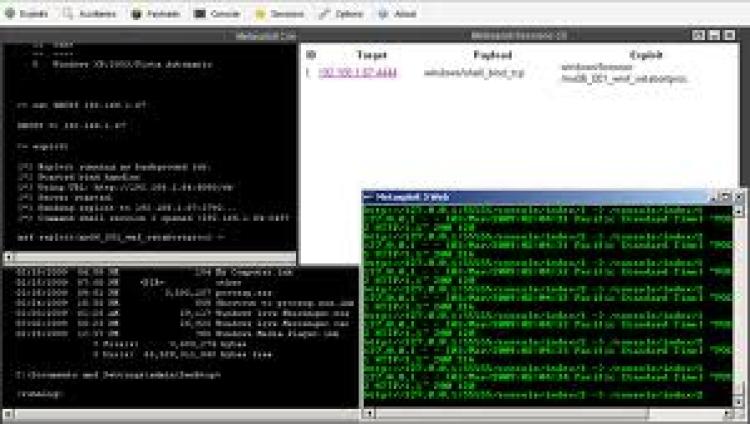Click left arrow of web log horizontal scrollbar
750x424 pixels.
pyautogui.click(x=367, y=411)
